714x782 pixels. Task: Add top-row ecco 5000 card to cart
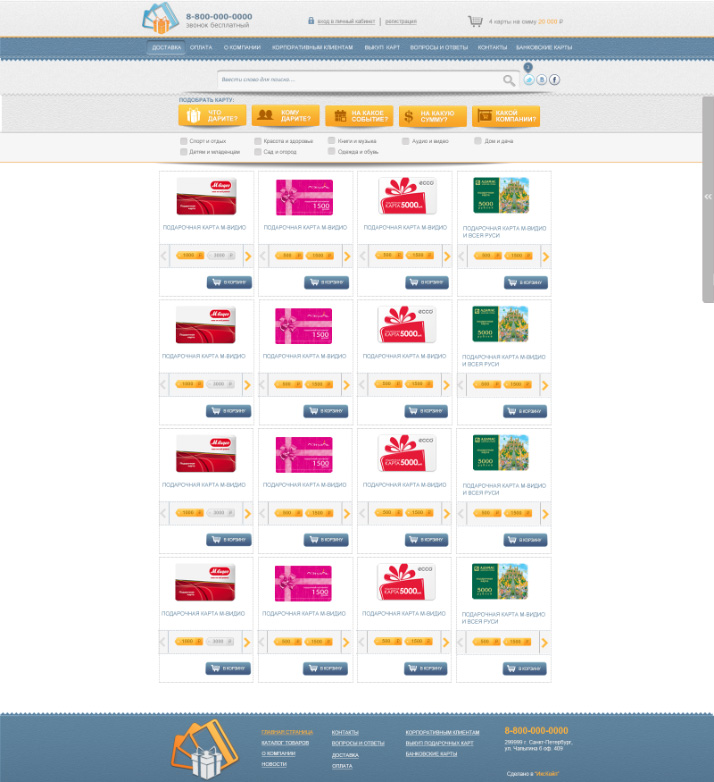427,282
